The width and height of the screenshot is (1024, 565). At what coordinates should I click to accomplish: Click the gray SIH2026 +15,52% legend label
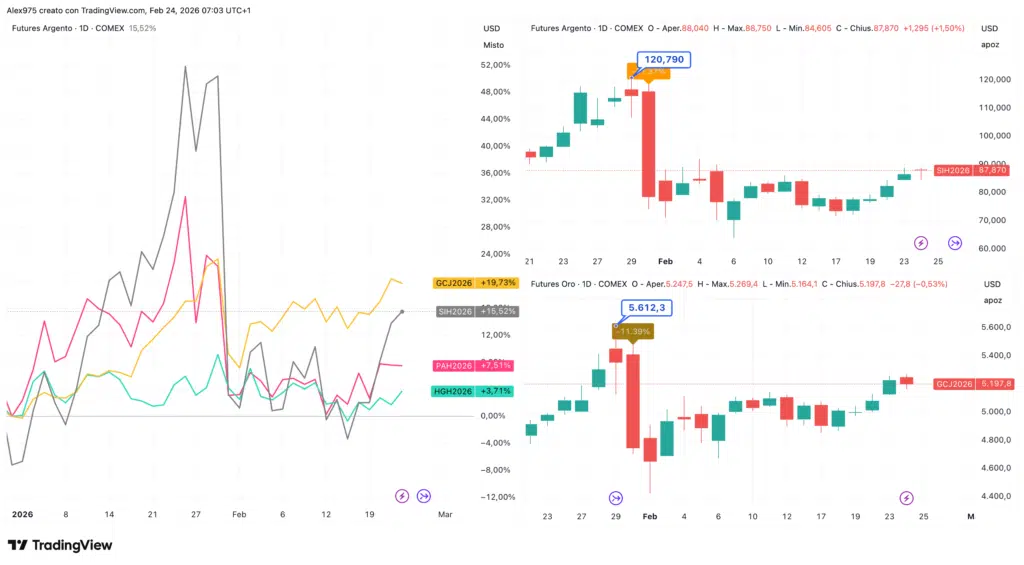[475, 311]
